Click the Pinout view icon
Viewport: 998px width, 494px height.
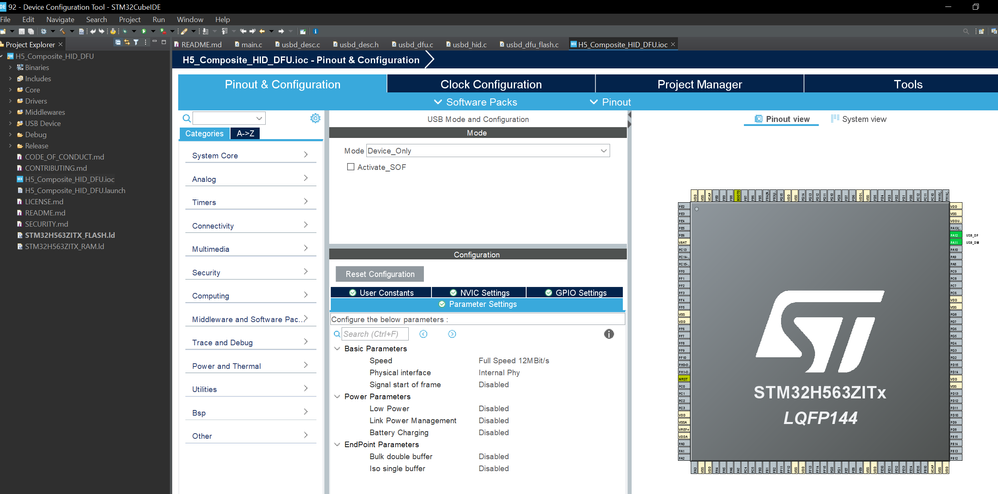[x=759, y=118]
